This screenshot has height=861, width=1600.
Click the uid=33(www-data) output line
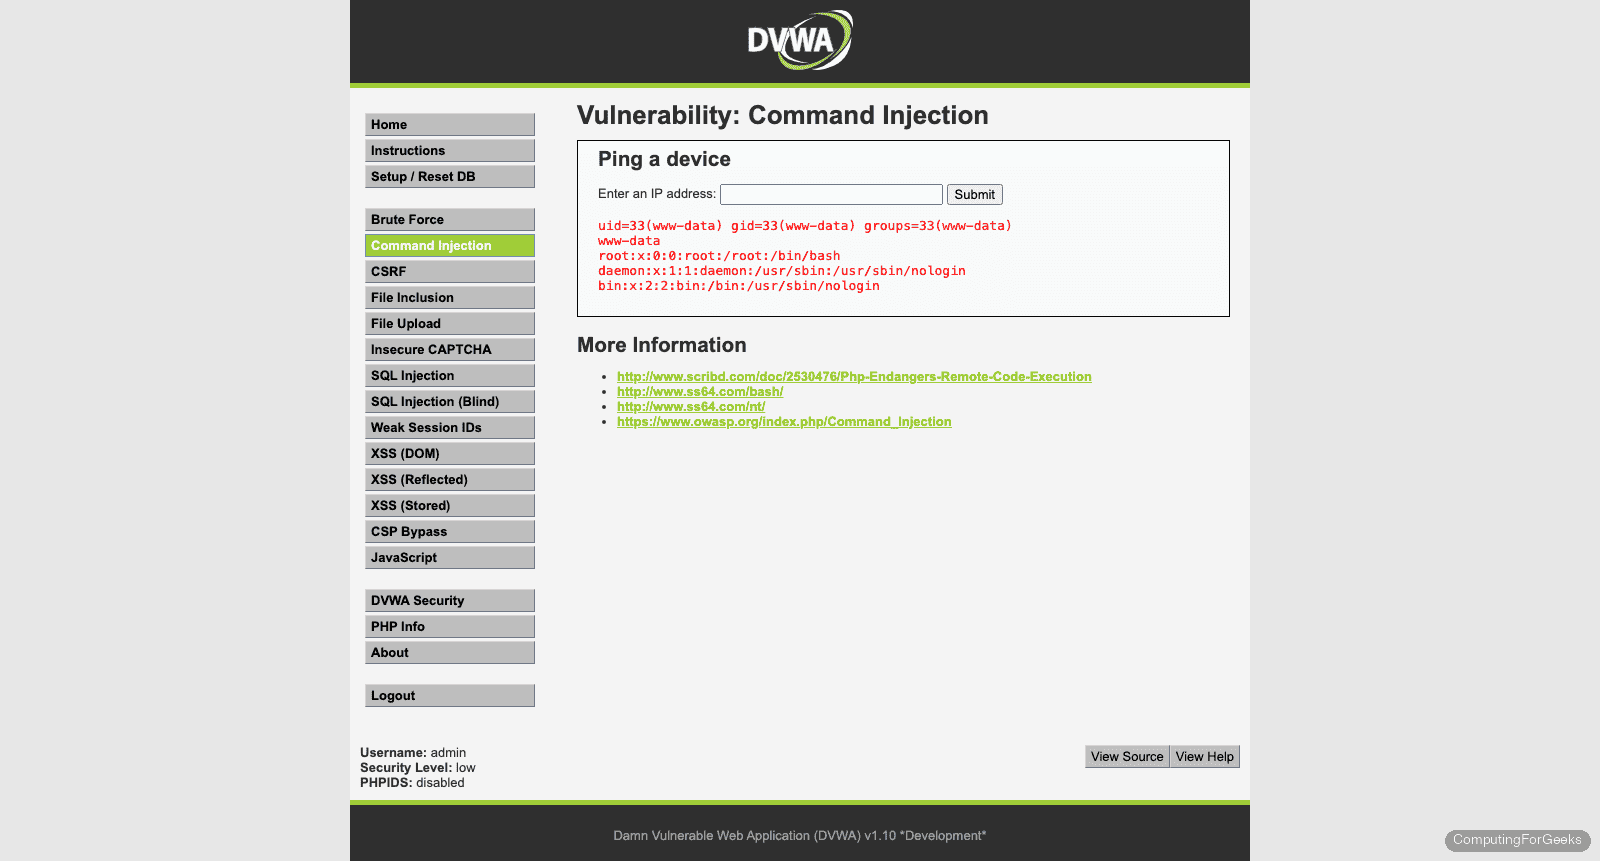(805, 226)
